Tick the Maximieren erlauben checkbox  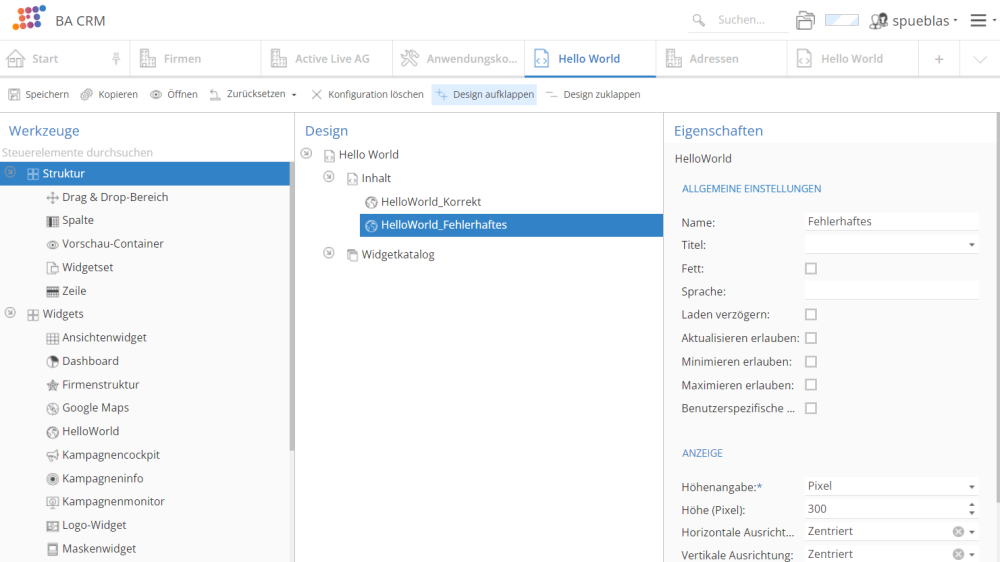click(811, 385)
